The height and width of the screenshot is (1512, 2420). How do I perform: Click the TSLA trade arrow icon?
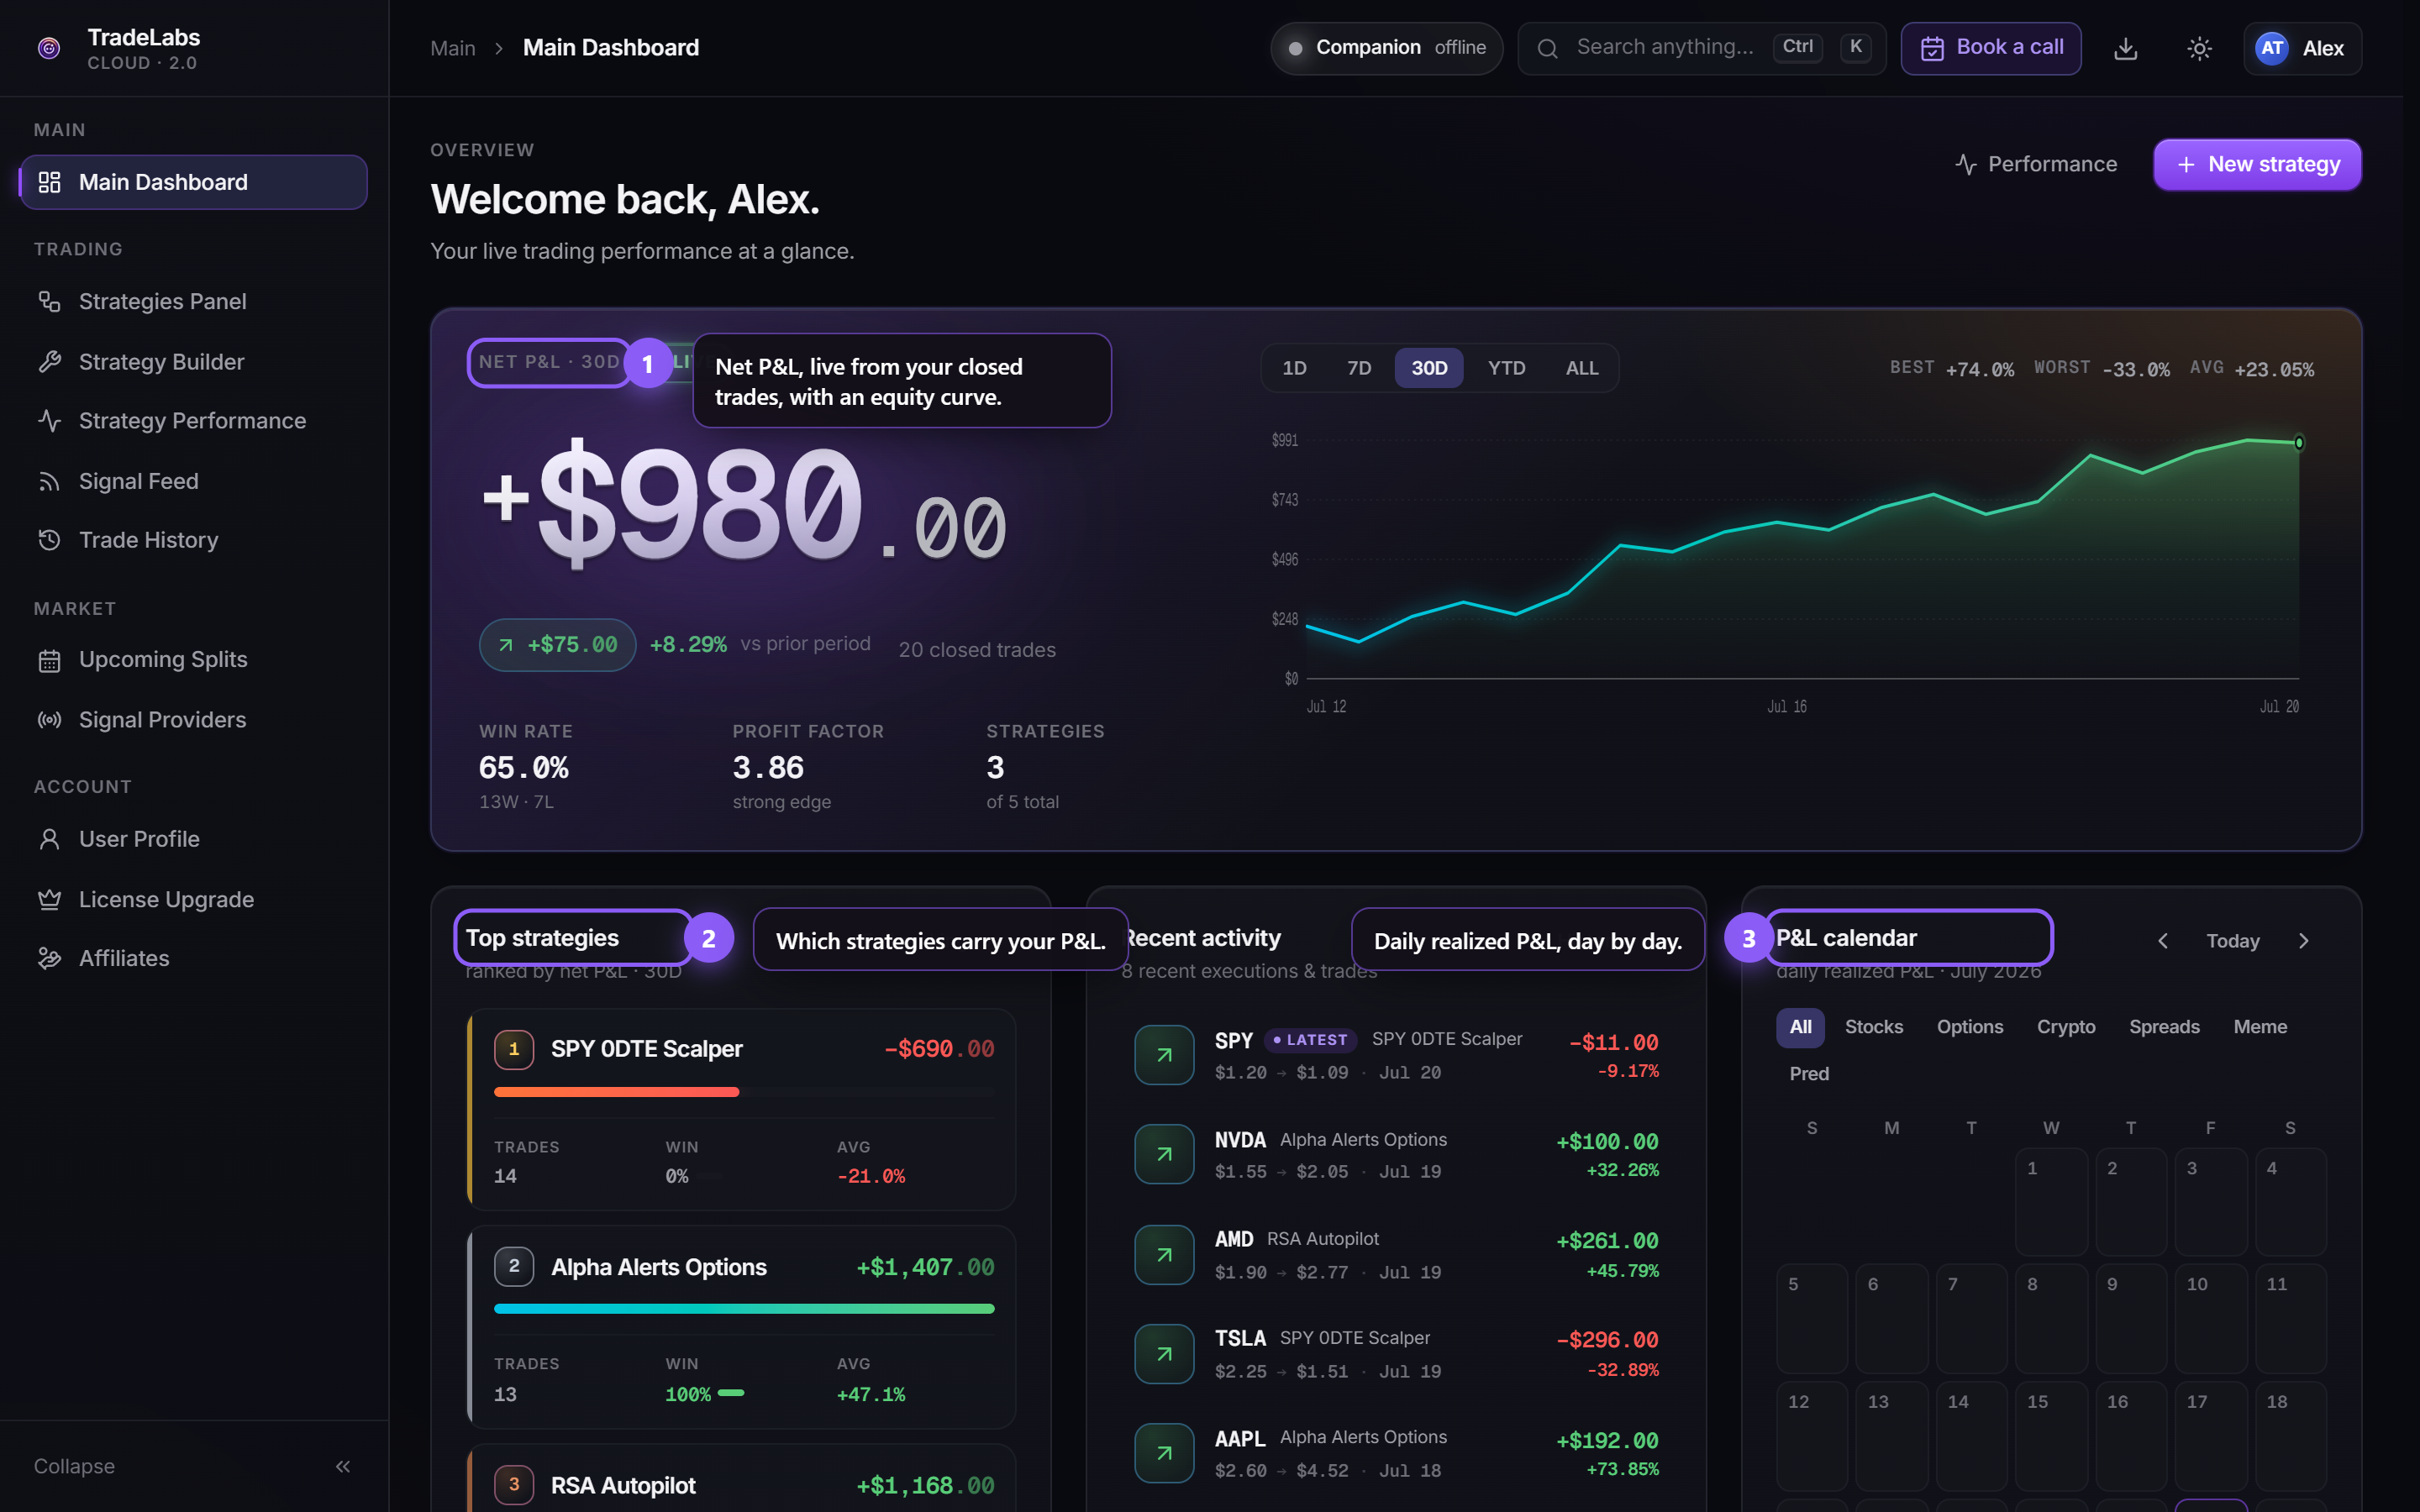point(1164,1354)
